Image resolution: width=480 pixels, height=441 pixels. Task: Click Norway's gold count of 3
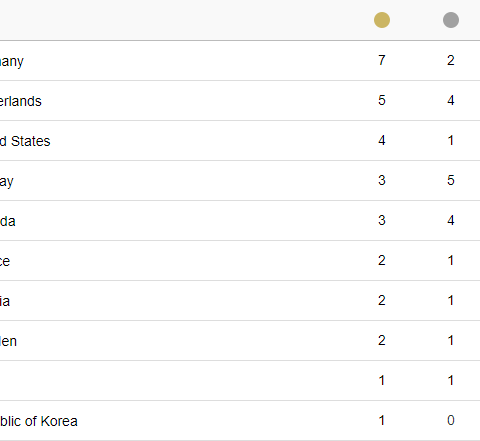[382, 180]
